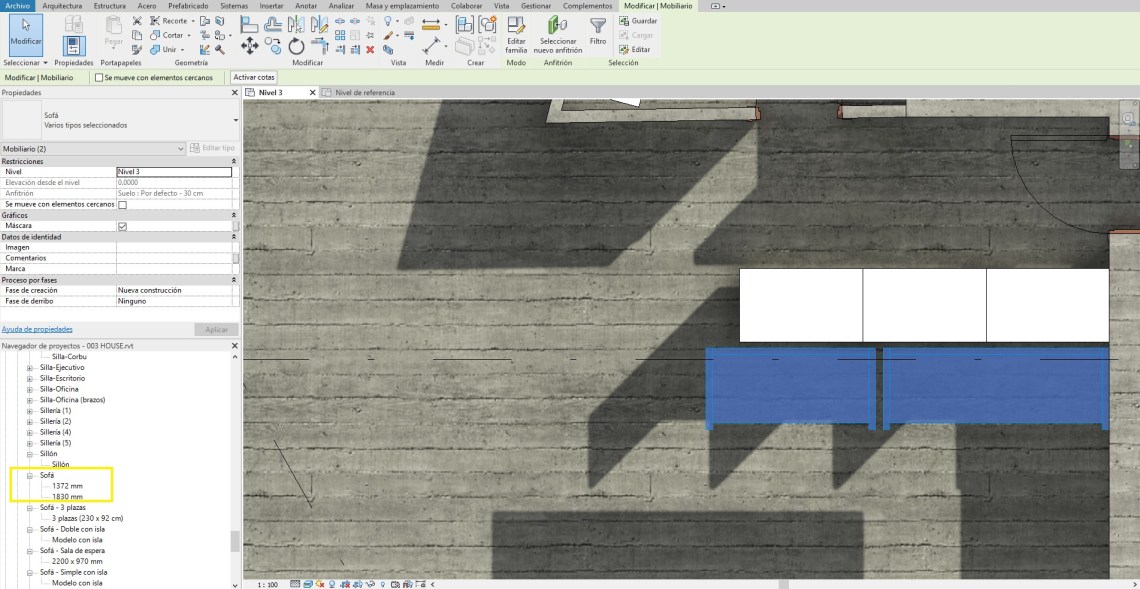Click the Nivel value input field
This screenshot has width=1140, height=589.
tap(174, 172)
